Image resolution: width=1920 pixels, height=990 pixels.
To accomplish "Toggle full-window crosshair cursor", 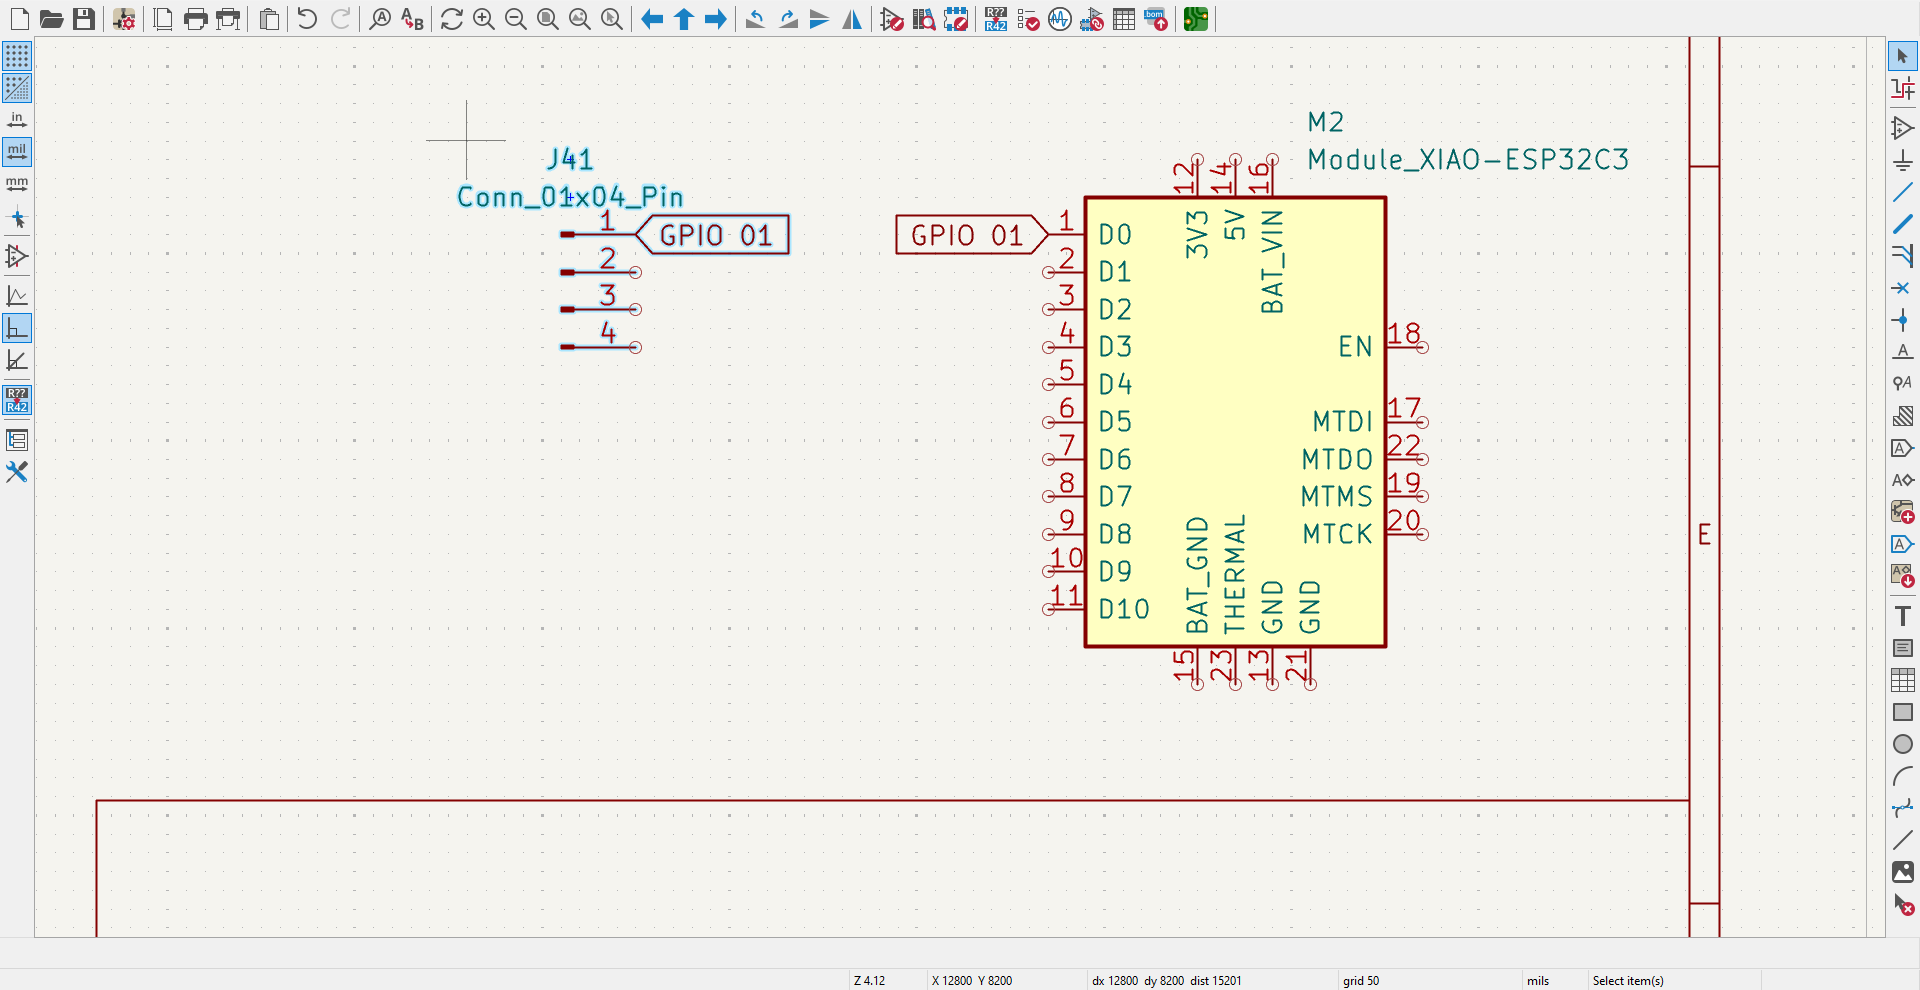I will pyautogui.click(x=17, y=219).
